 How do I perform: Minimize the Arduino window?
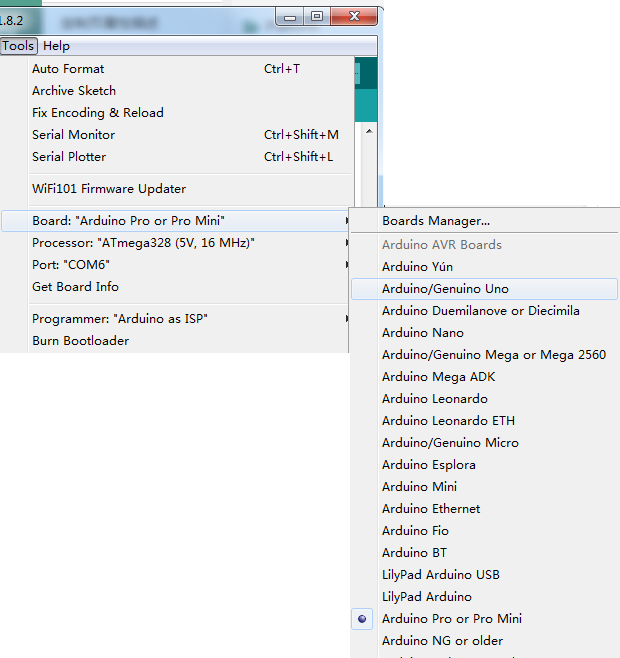(x=290, y=18)
